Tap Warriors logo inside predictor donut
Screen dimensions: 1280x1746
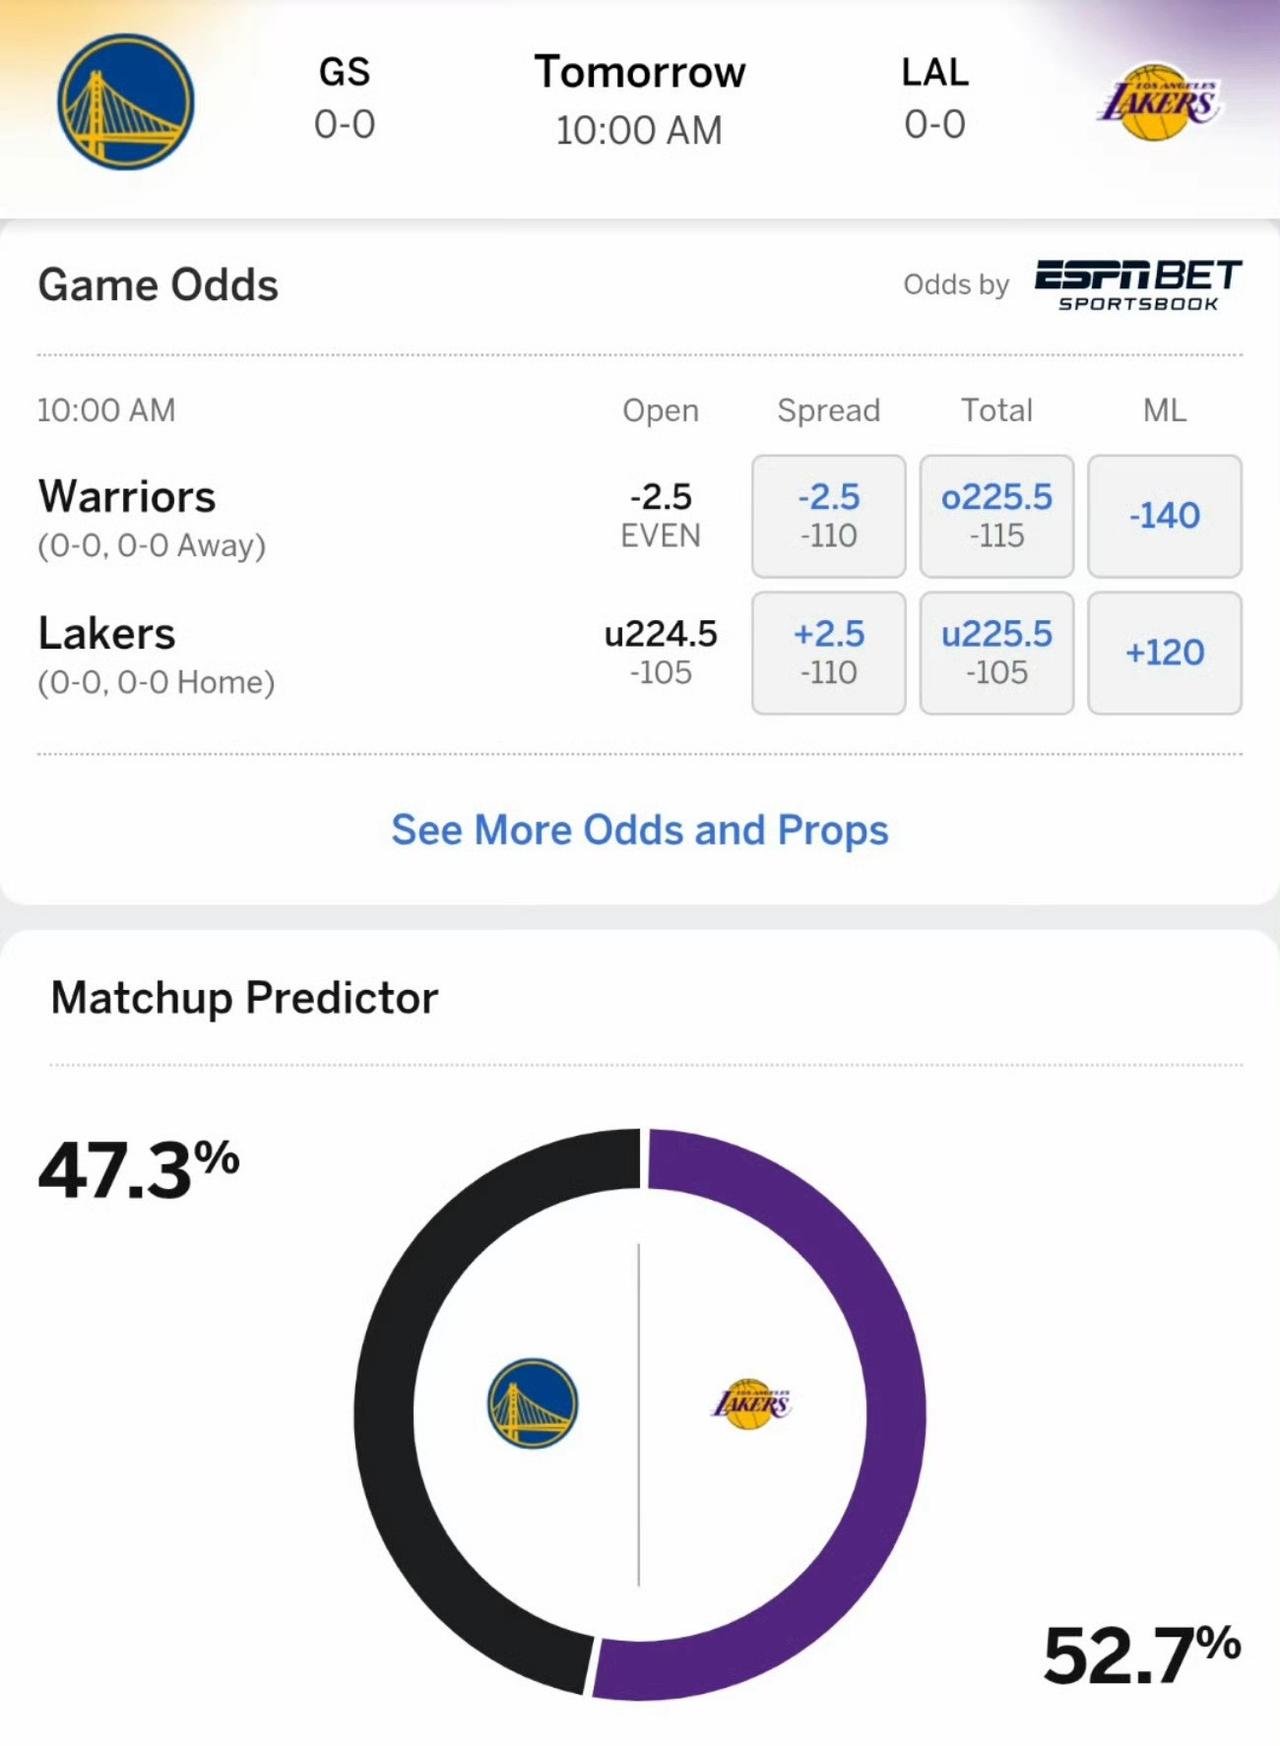pos(532,1402)
